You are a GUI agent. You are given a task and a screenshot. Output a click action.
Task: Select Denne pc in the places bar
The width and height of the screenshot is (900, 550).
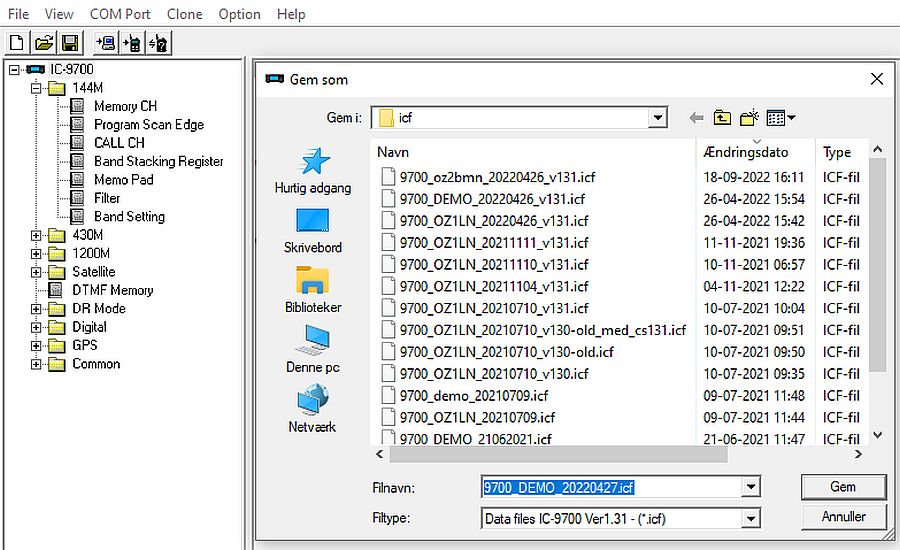click(313, 350)
